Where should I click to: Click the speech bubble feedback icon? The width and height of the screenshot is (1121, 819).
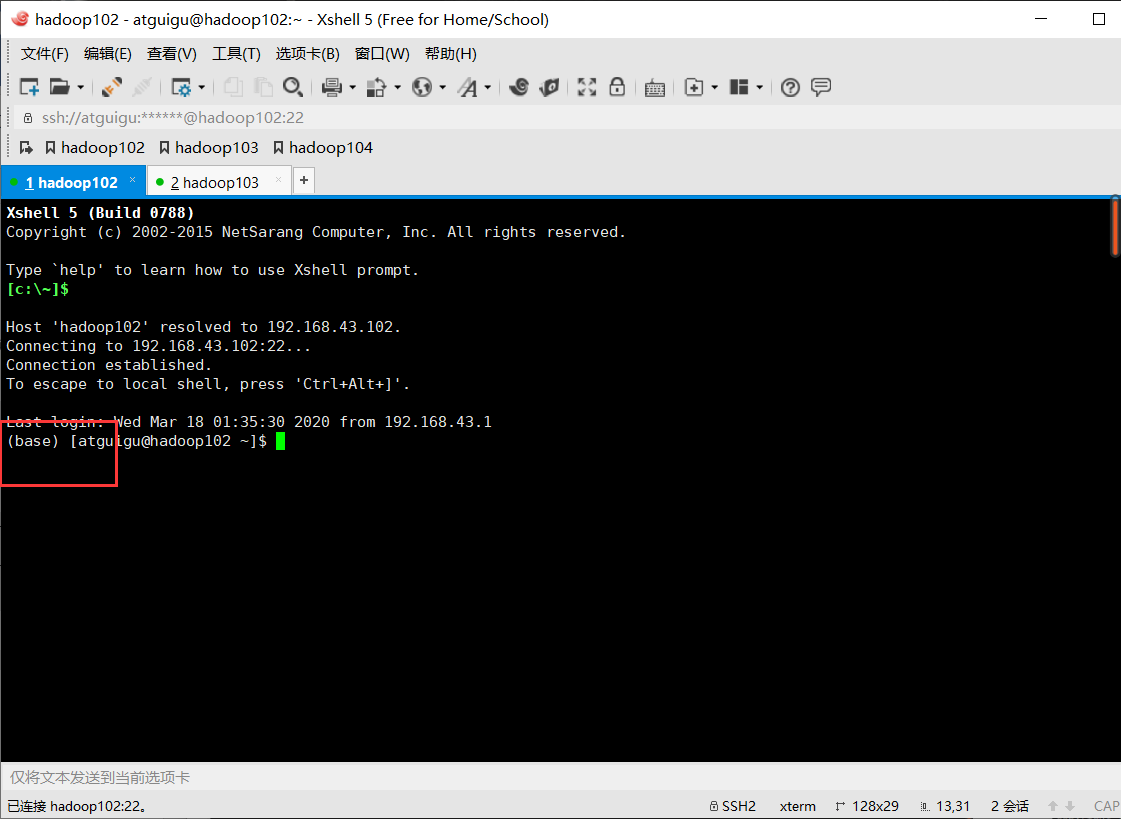(821, 87)
